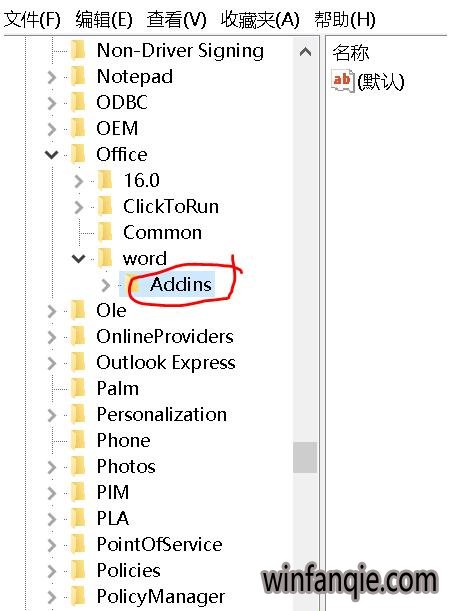
Task: Click the Palm folder icon
Action: point(78,388)
